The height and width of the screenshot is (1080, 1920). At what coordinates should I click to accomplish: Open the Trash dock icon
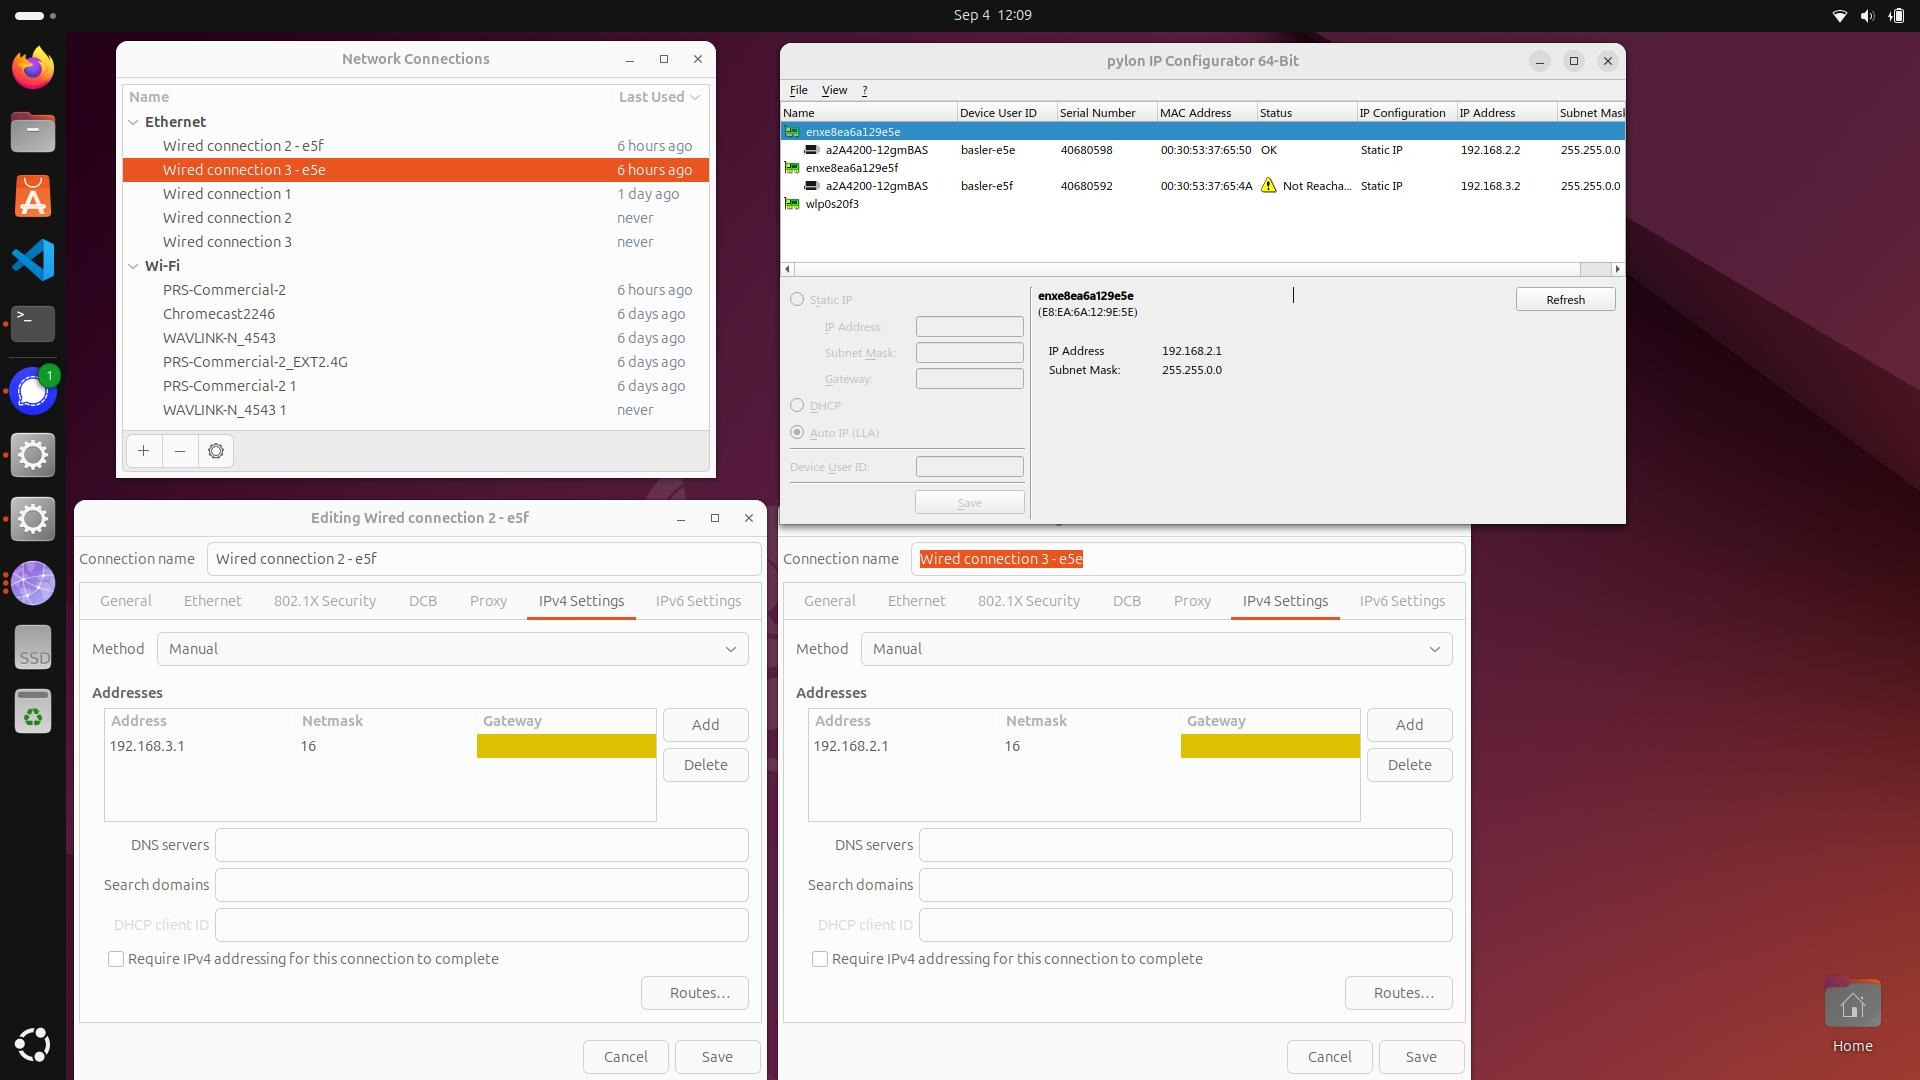tap(33, 712)
